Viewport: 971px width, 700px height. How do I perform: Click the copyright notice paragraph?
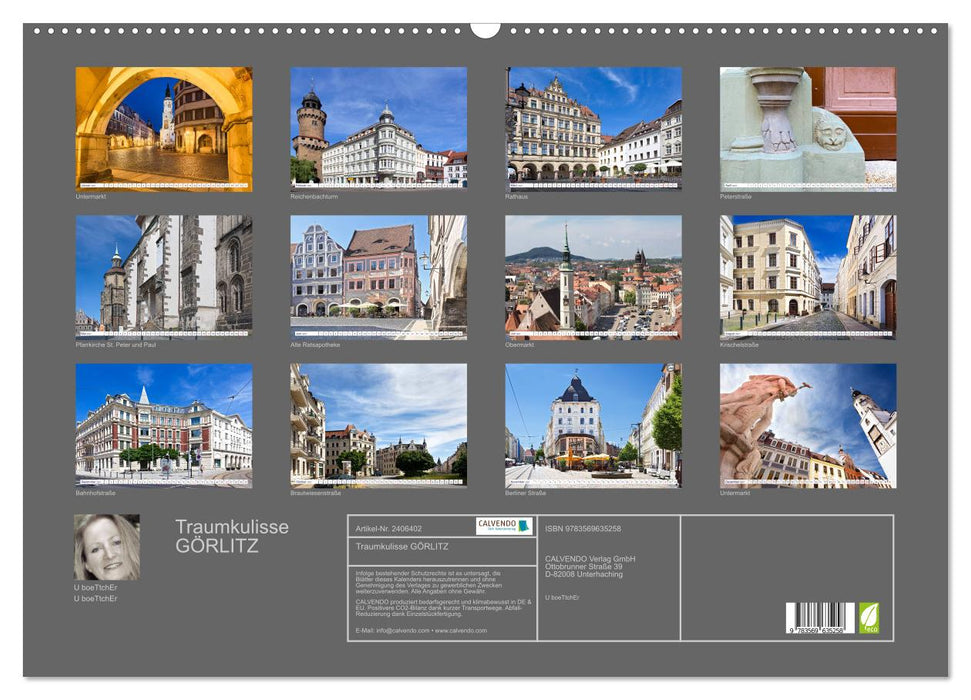click(x=429, y=582)
